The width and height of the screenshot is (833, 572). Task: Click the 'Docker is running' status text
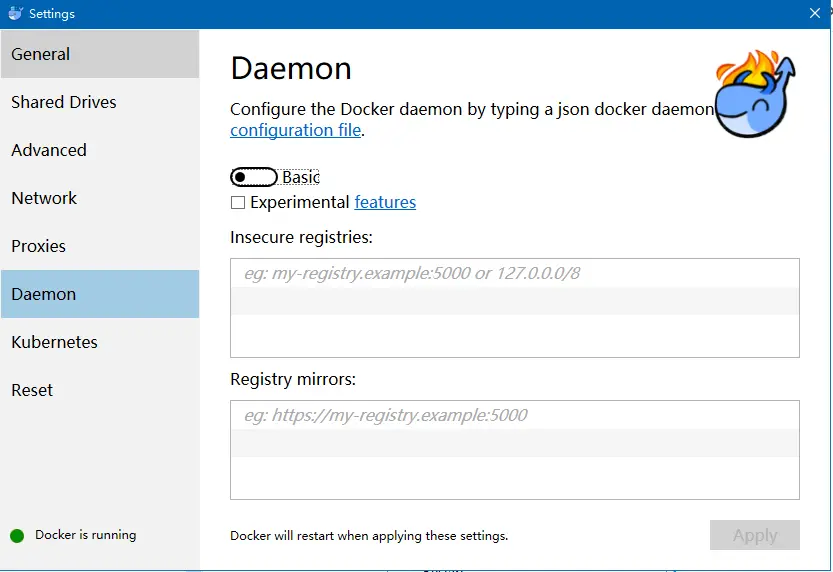[86, 535]
